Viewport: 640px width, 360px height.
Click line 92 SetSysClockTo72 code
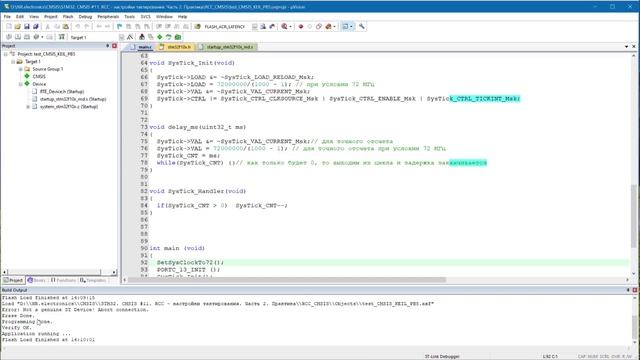tap(190, 262)
